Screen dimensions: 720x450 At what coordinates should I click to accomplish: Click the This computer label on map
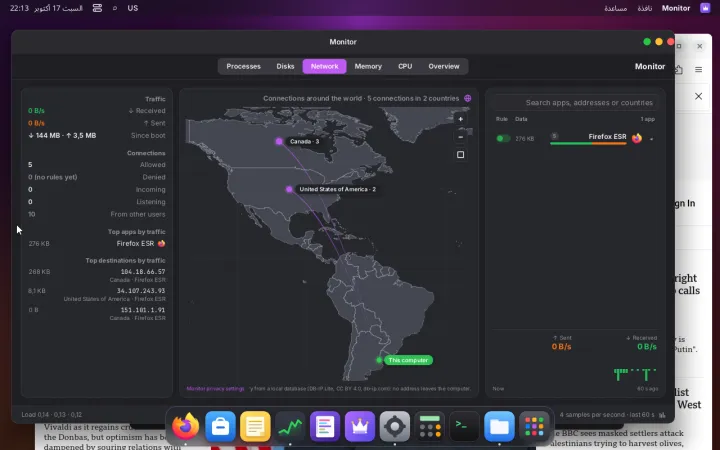click(408, 360)
